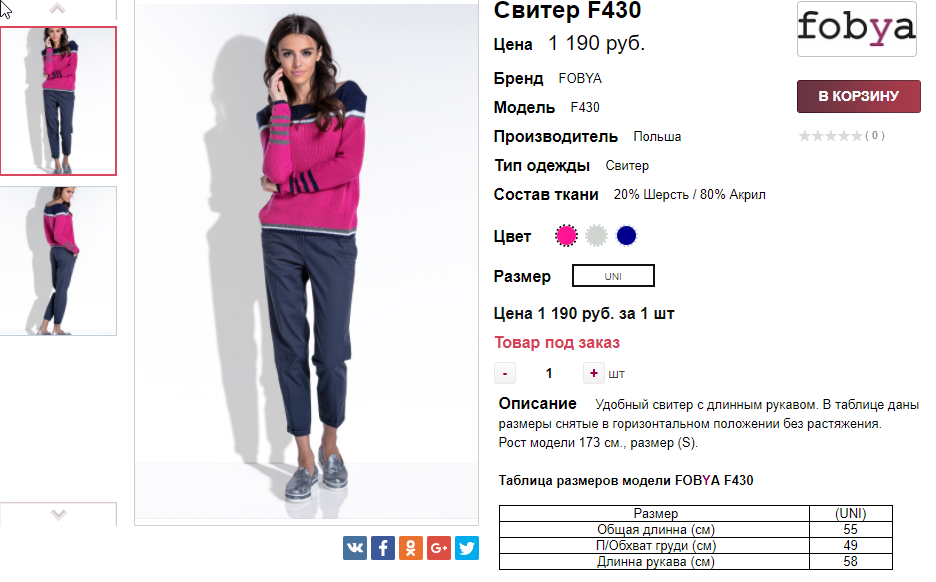Viewport: 936px width, 582px height.
Task: Open first front-view sweater thumbnail
Action: pos(58,101)
